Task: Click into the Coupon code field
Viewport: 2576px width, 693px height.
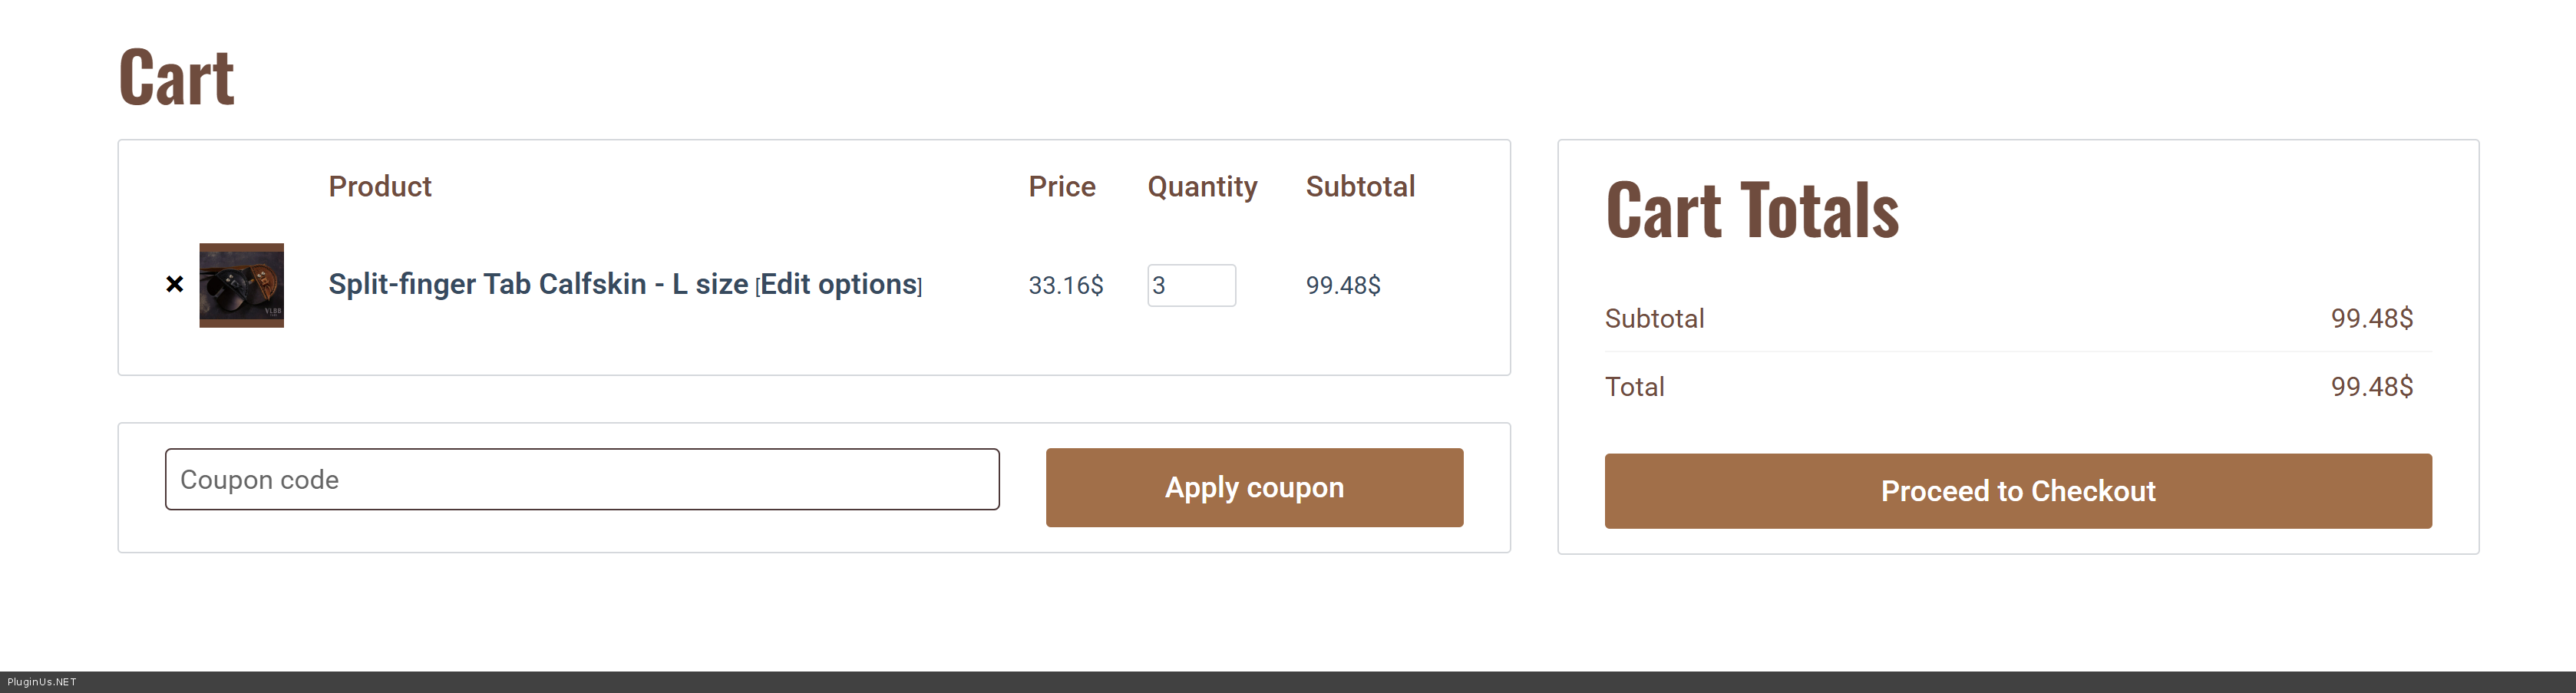Action: tap(582, 479)
